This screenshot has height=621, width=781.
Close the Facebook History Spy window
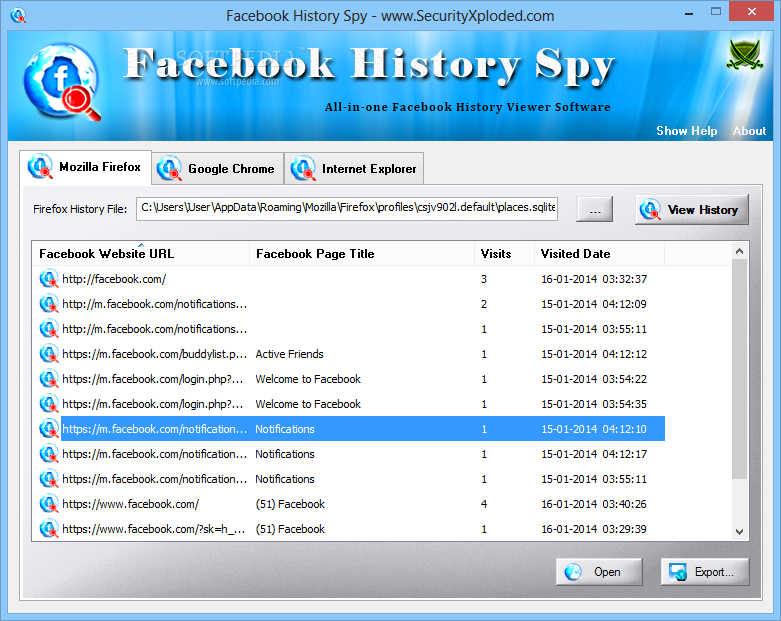tap(752, 11)
